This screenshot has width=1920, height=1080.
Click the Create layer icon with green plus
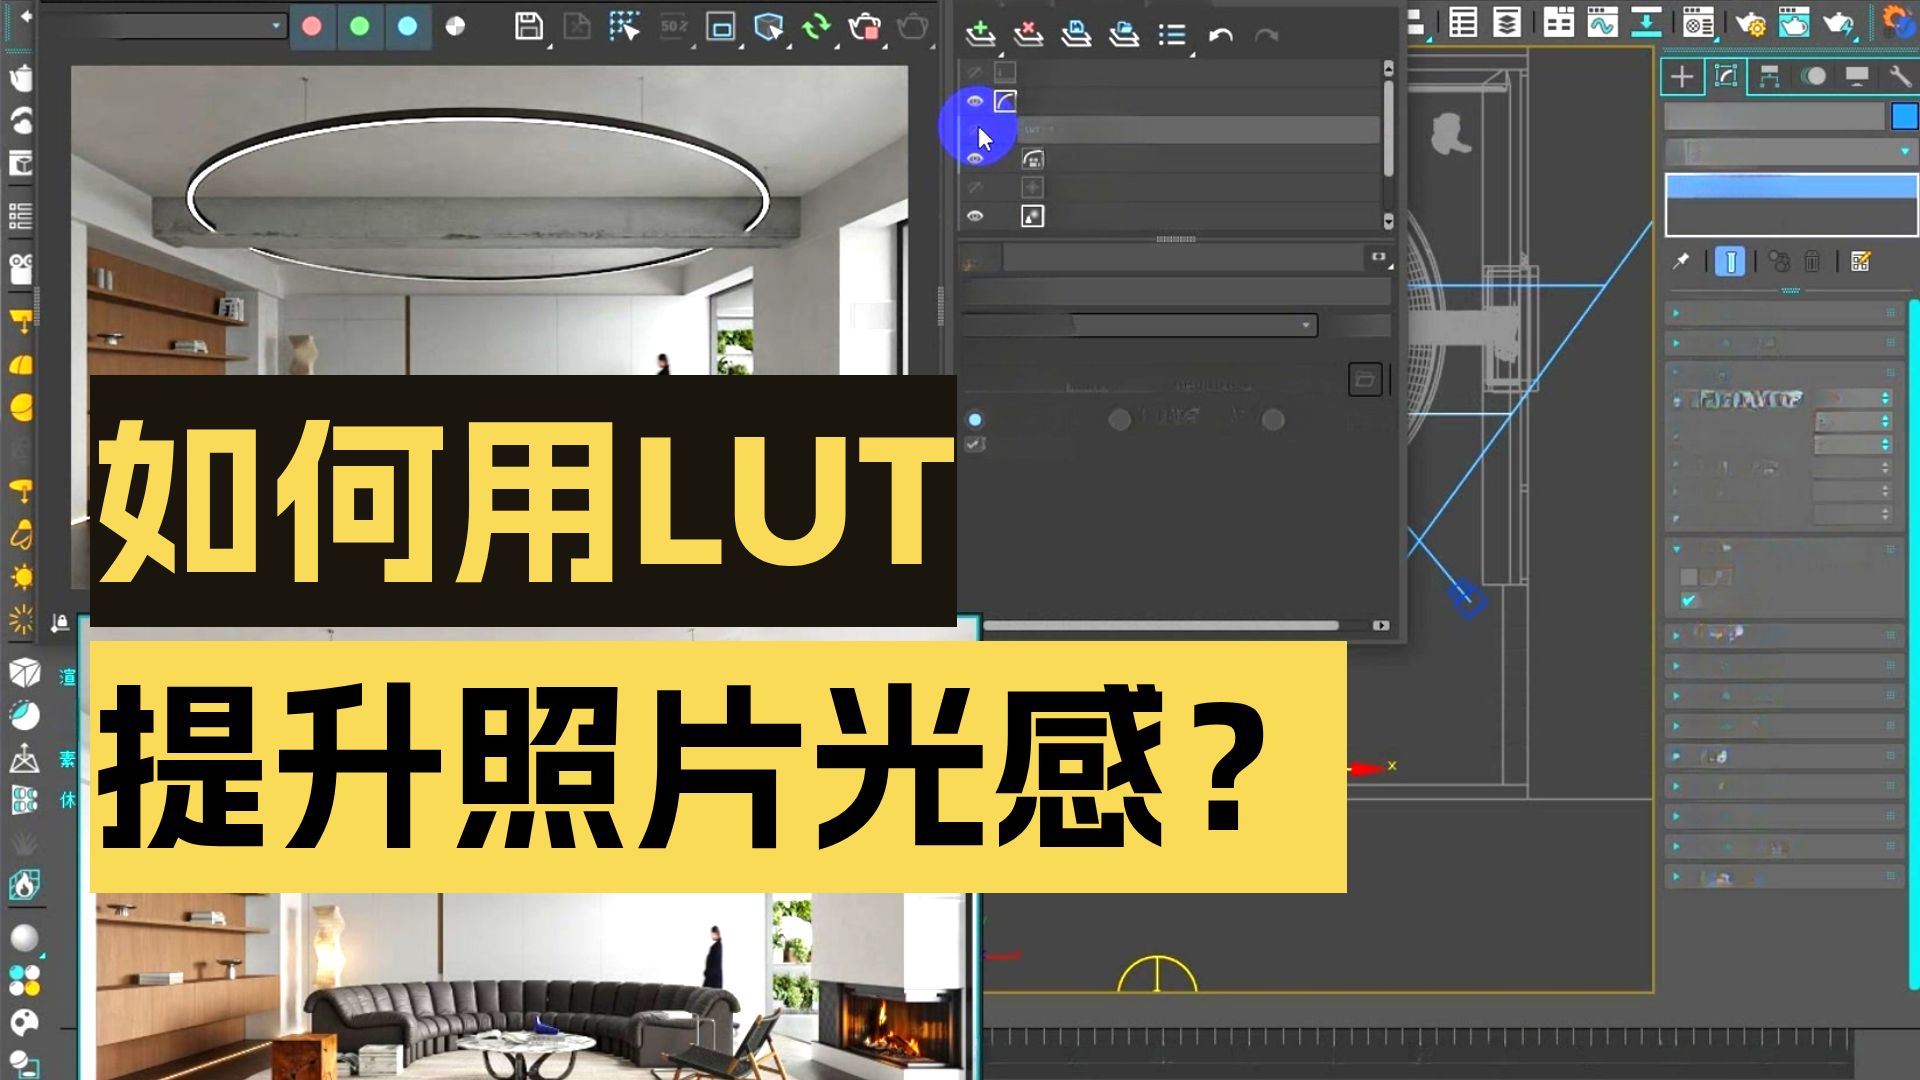point(980,35)
